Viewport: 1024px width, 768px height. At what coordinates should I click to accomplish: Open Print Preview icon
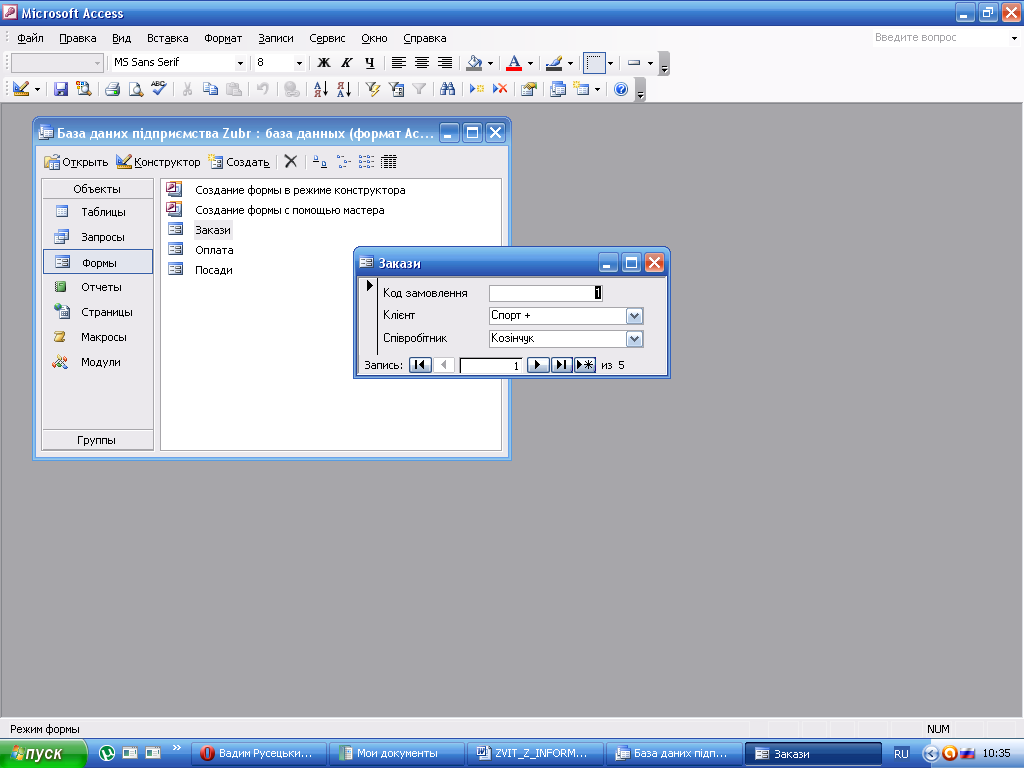(135, 89)
